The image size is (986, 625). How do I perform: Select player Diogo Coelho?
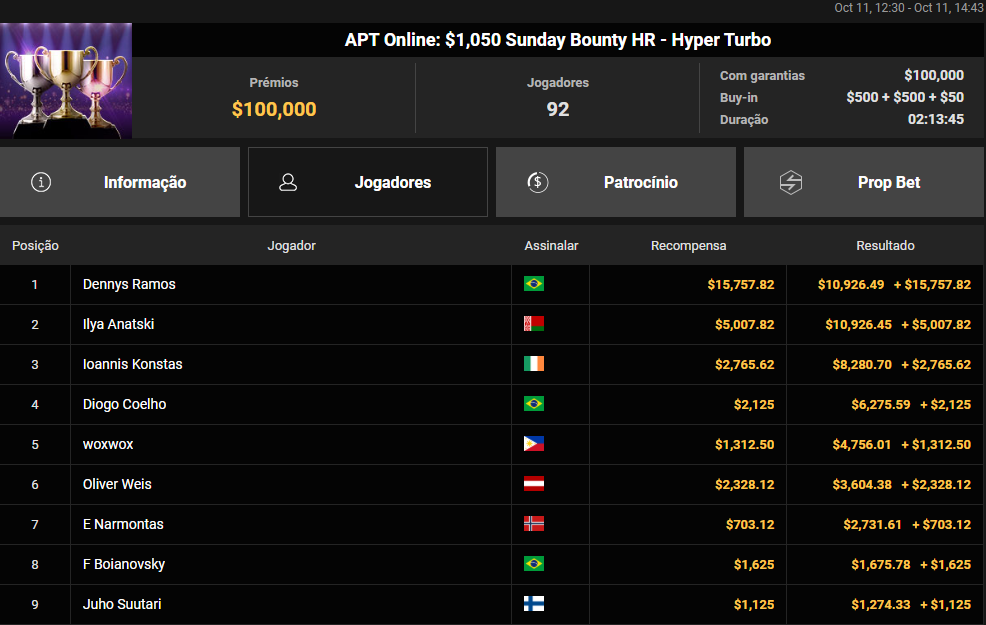tap(125, 404)
